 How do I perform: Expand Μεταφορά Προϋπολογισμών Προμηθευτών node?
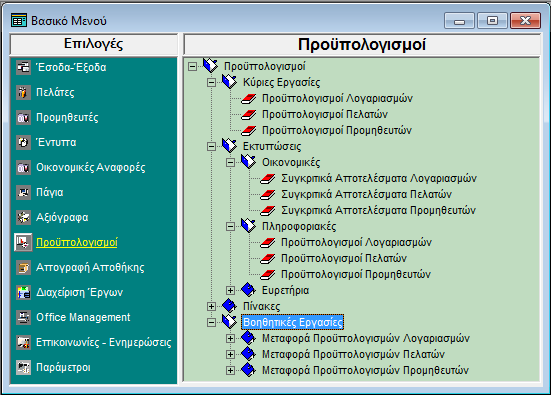(230, 370)
